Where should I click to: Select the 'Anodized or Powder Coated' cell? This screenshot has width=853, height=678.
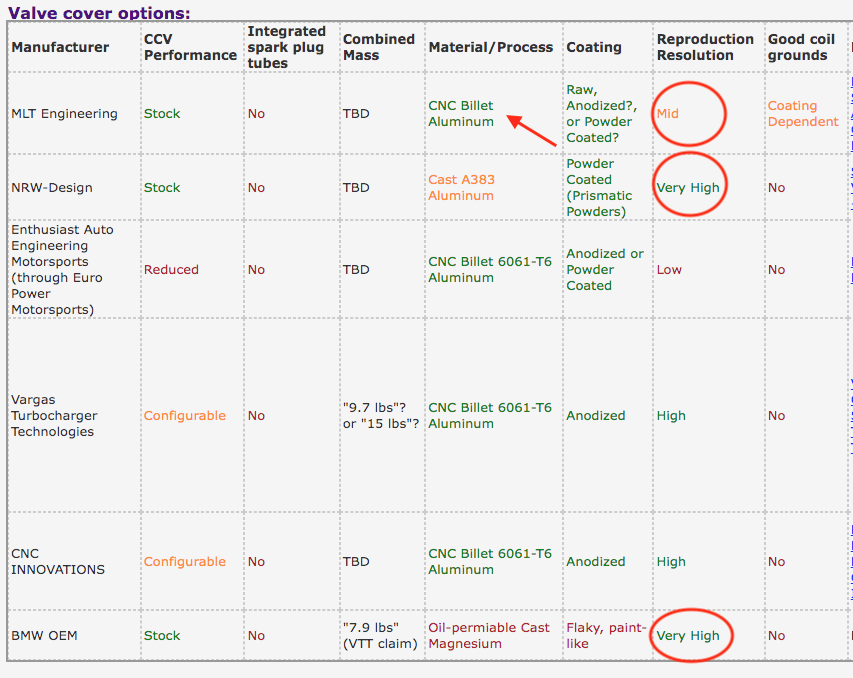pos(605,269)
